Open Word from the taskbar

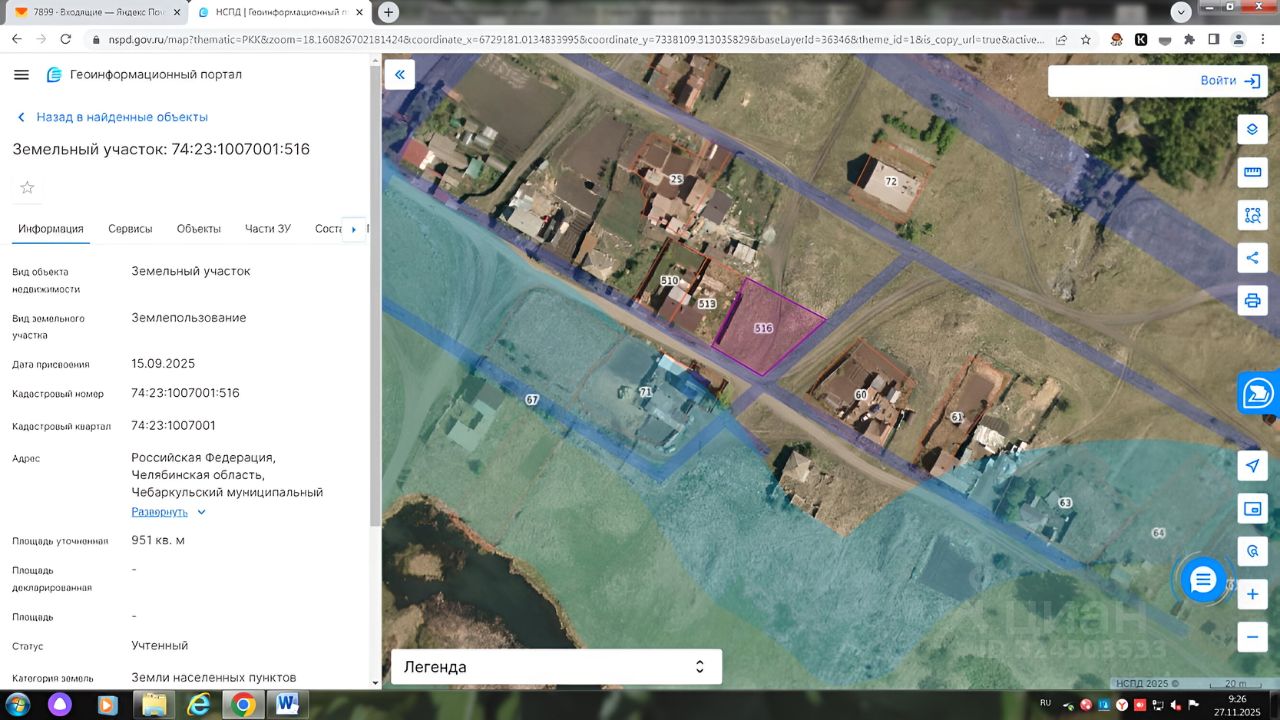(x=287, y=705)
